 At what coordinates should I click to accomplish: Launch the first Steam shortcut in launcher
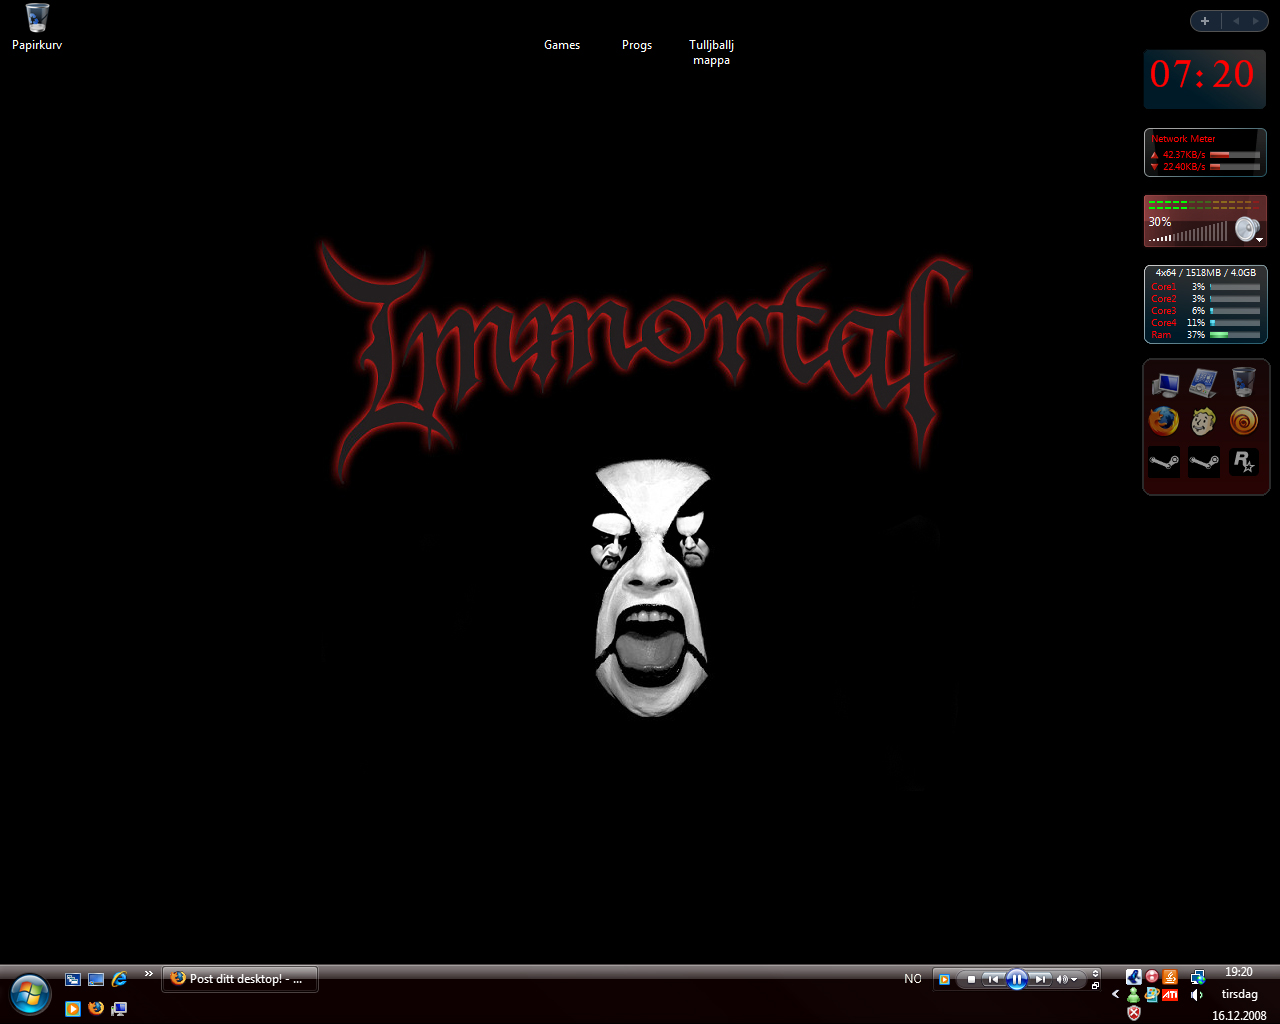pyautogui.click(x=1164, y=462)
